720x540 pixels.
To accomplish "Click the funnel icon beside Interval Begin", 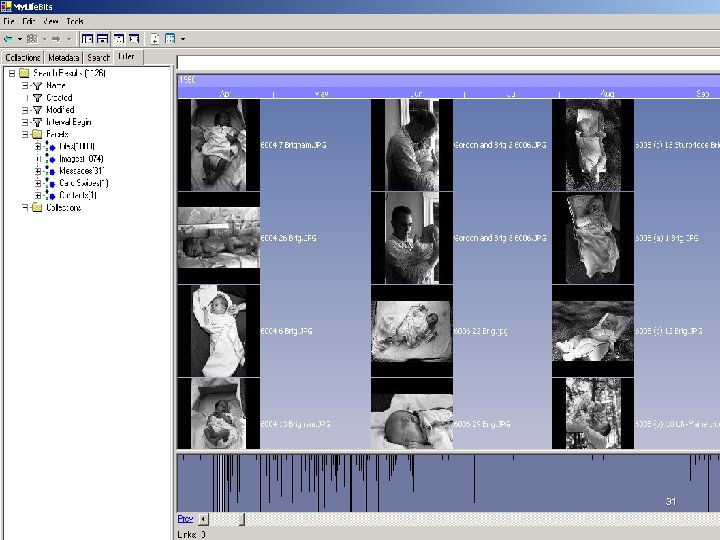I will (38, 122).
